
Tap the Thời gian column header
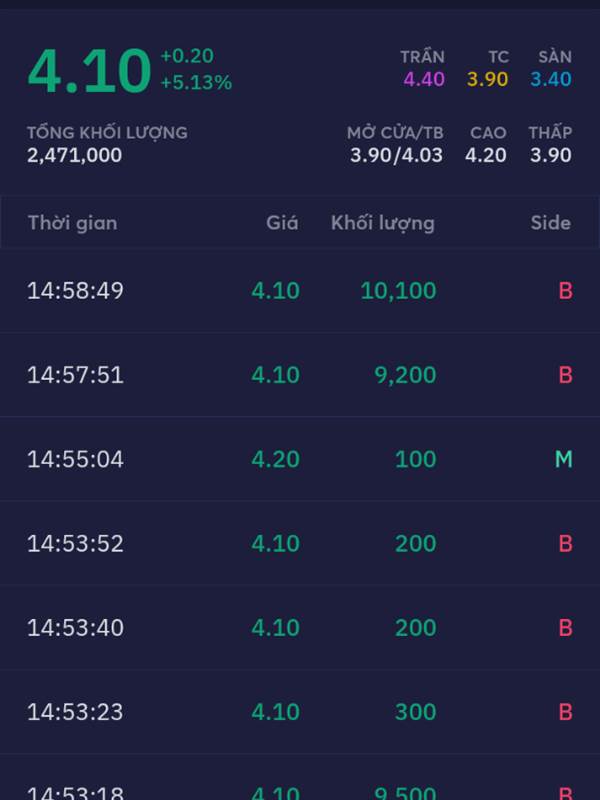point(72,223)
